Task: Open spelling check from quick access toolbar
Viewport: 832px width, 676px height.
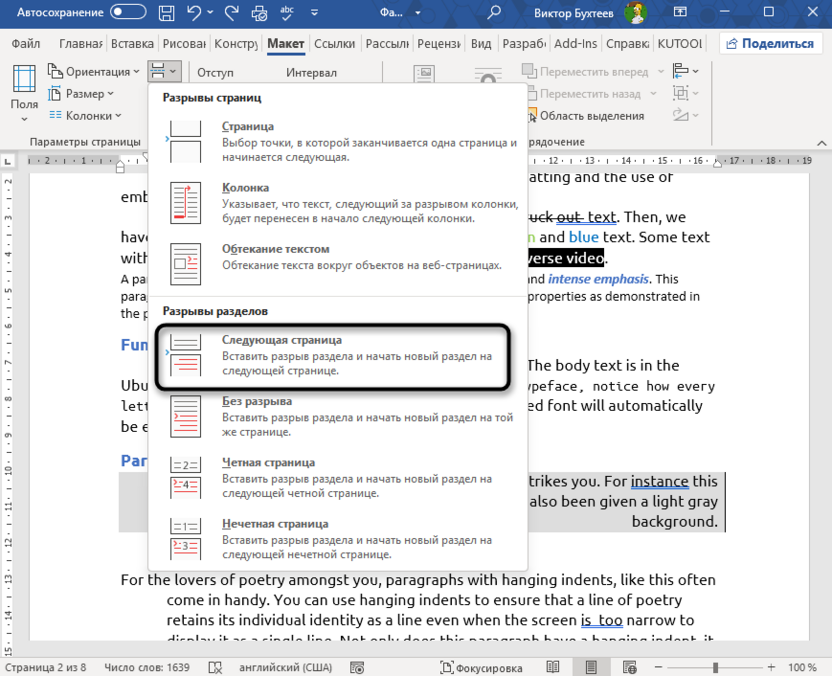Action: 287,13
